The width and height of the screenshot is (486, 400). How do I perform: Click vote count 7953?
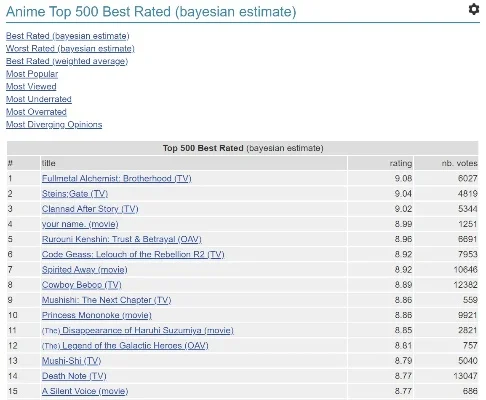pos(468,254)
